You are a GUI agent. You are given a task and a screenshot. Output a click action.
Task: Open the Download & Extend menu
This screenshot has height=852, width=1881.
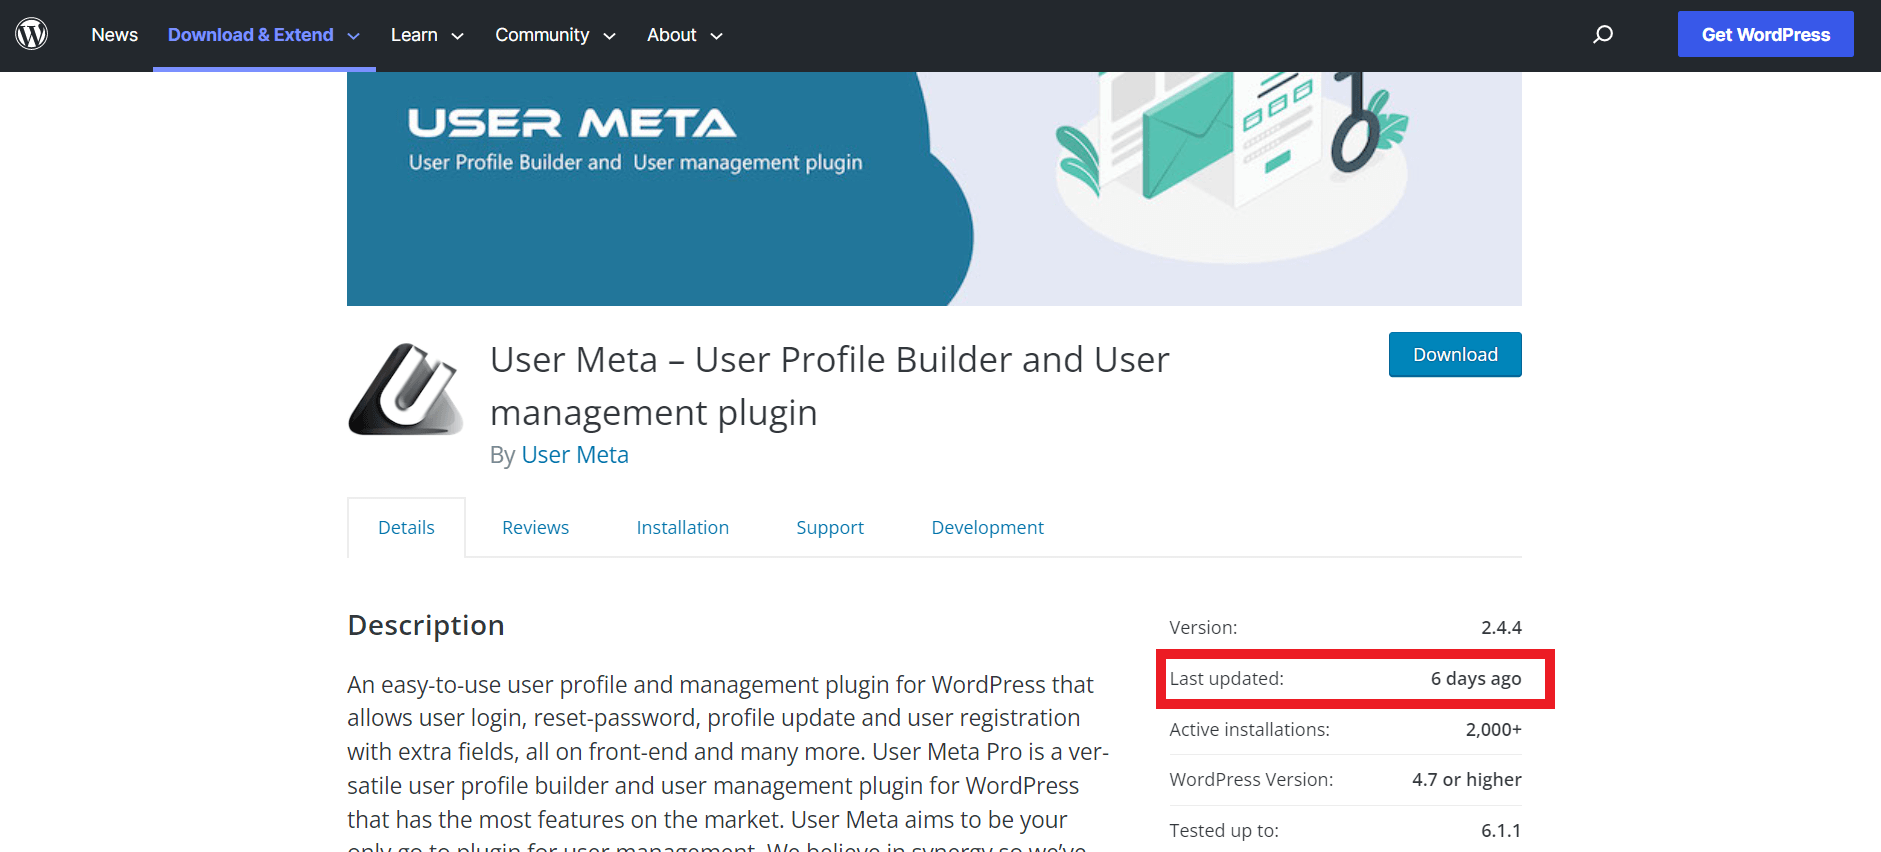[x=251, y=35]
